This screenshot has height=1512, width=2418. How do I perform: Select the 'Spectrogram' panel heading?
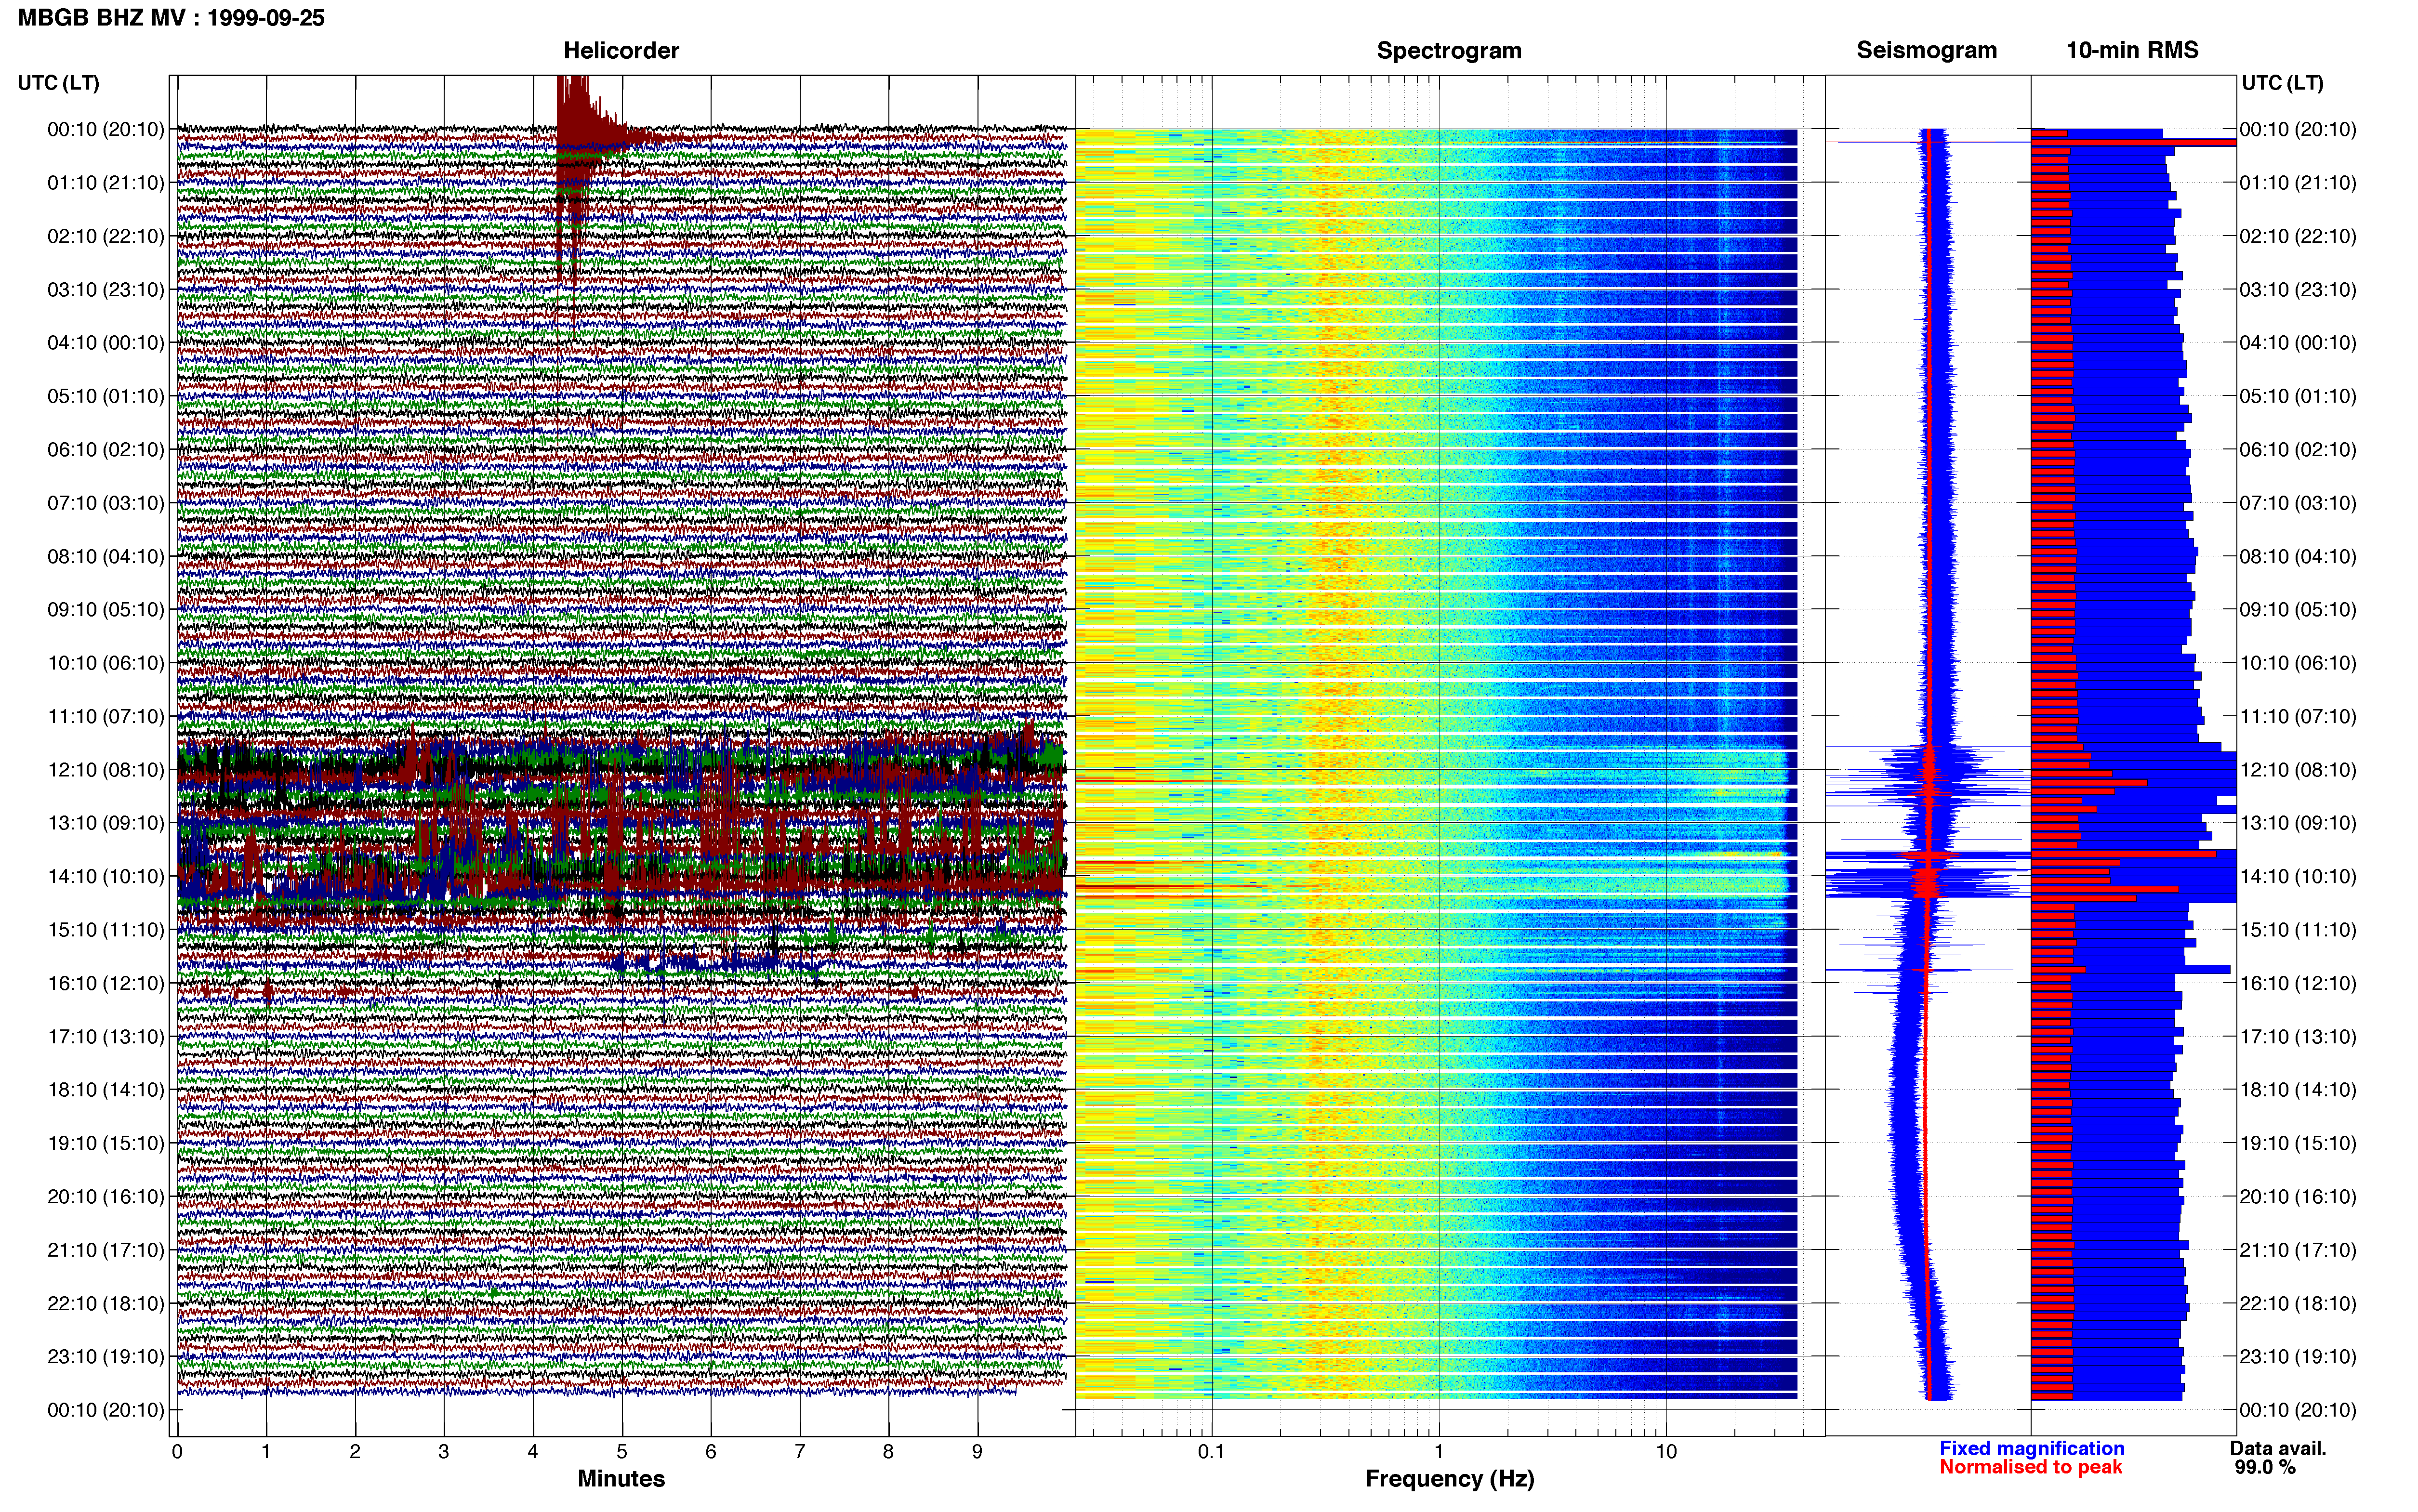(1449, 50)
